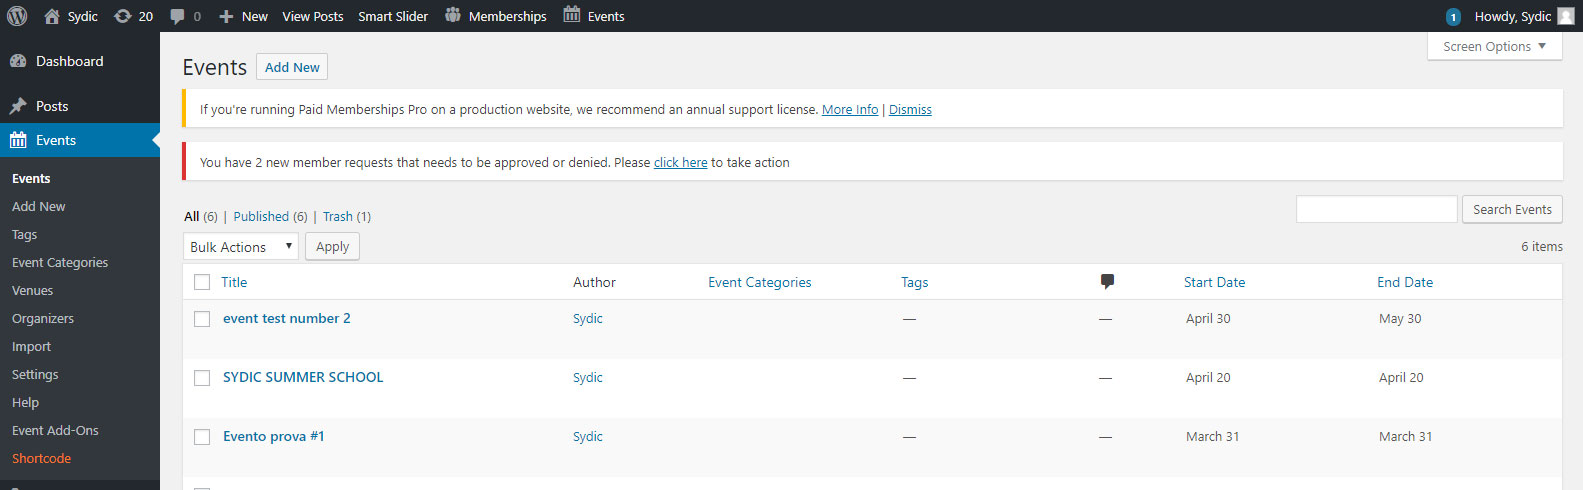The image size is (1583, 490).
Task: Open the Bulk Actions dropdown
Action: pyautogui.click(x=241, y=246)
